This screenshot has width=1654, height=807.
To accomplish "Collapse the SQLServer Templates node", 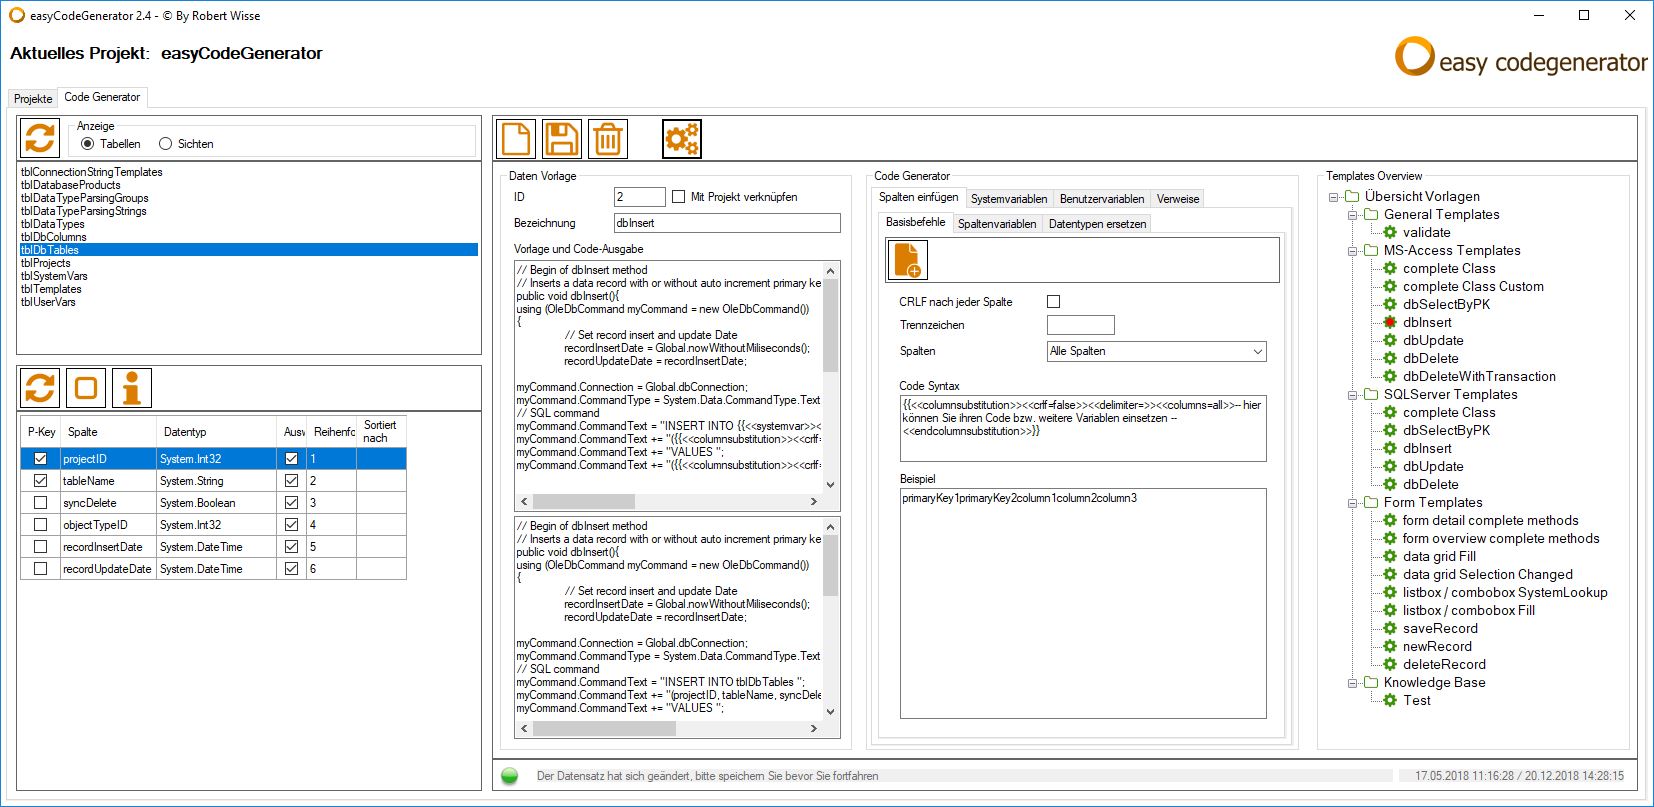I will click(x=1352, y=395).
